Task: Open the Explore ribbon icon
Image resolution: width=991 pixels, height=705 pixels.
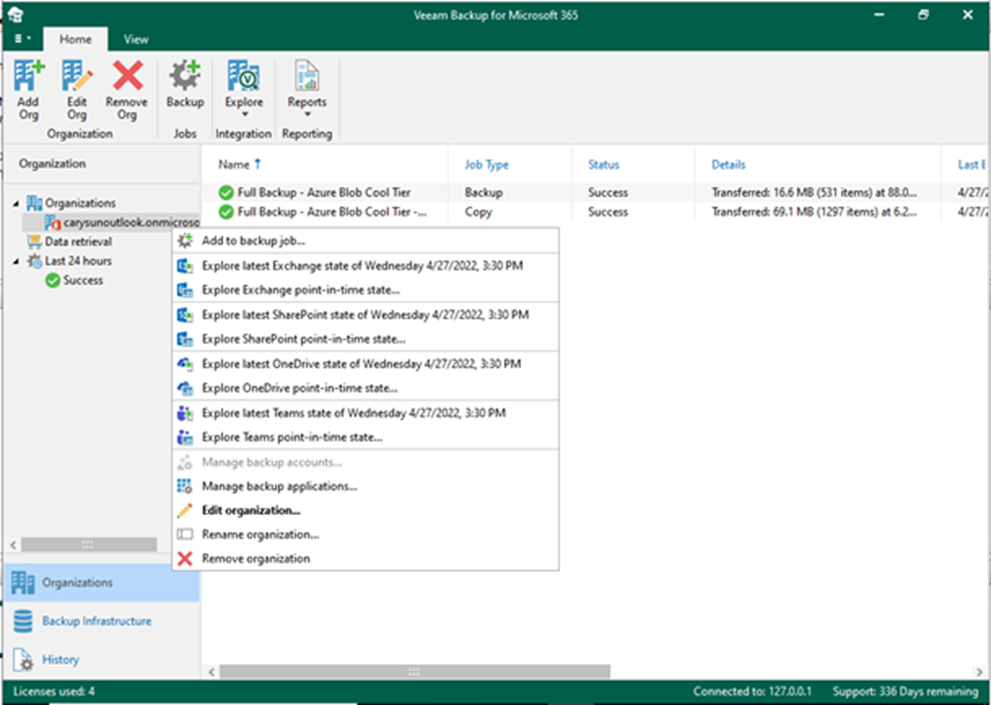Action: [243, 75]
